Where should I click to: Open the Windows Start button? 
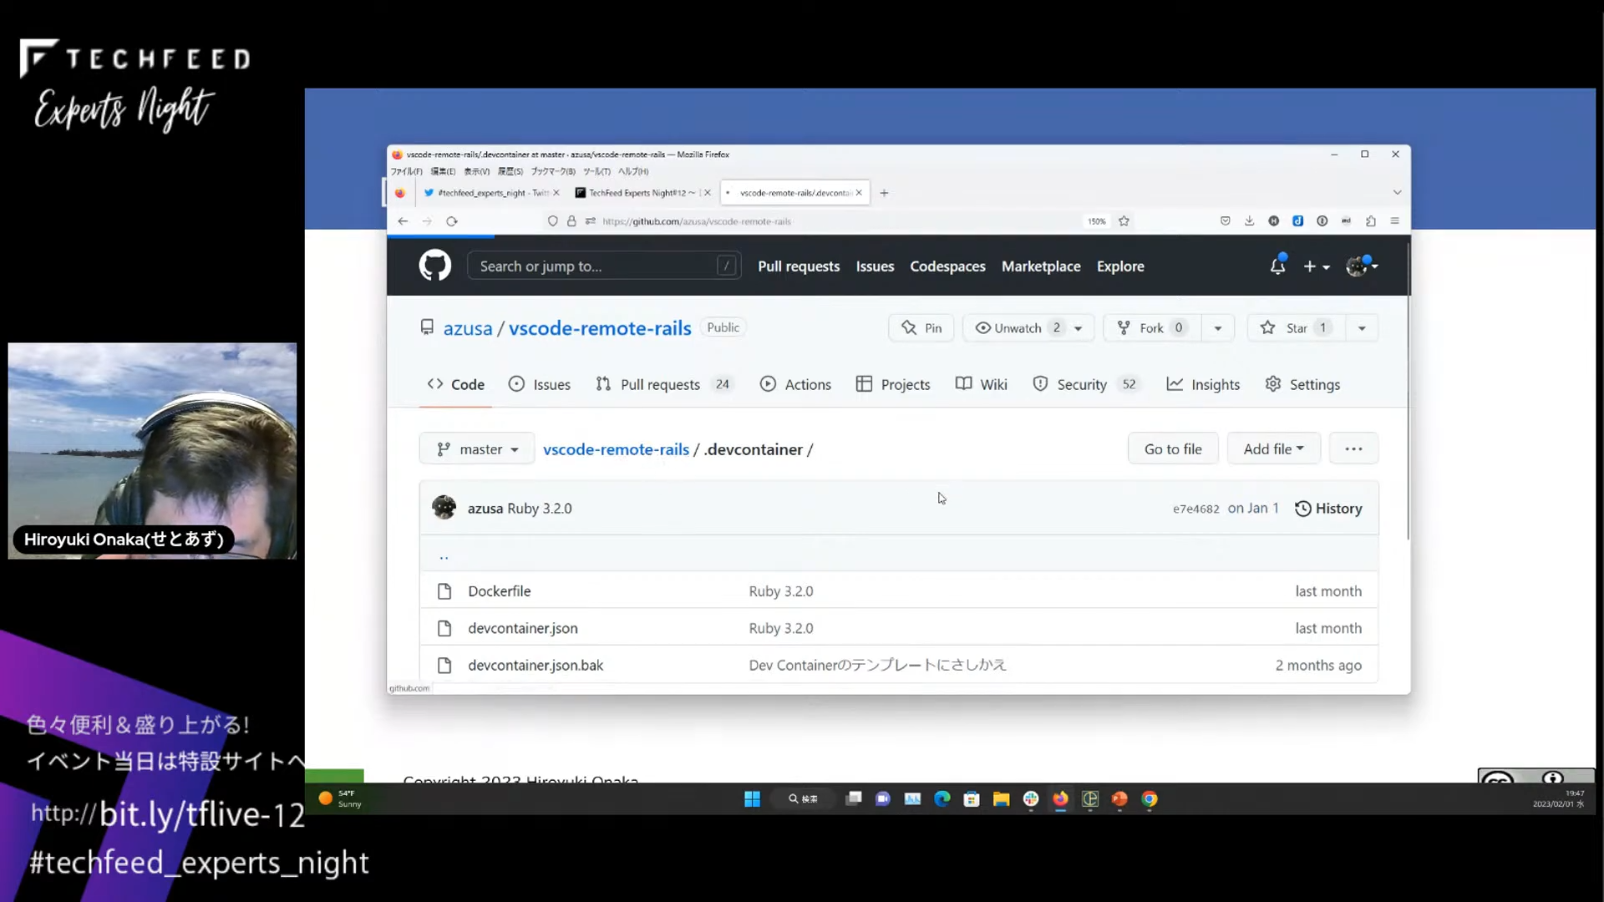(x=752, y=799)
